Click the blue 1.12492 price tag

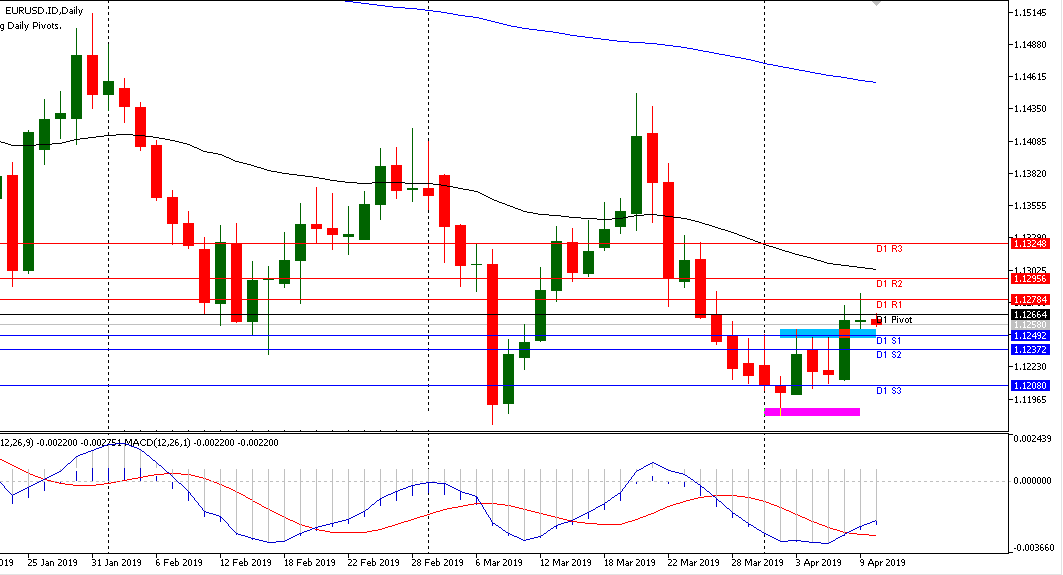(1030, 336)
